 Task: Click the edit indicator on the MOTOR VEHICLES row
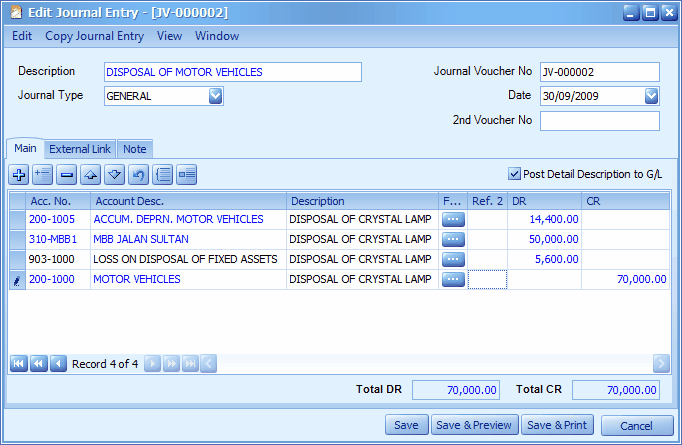[x=17, y=280]
